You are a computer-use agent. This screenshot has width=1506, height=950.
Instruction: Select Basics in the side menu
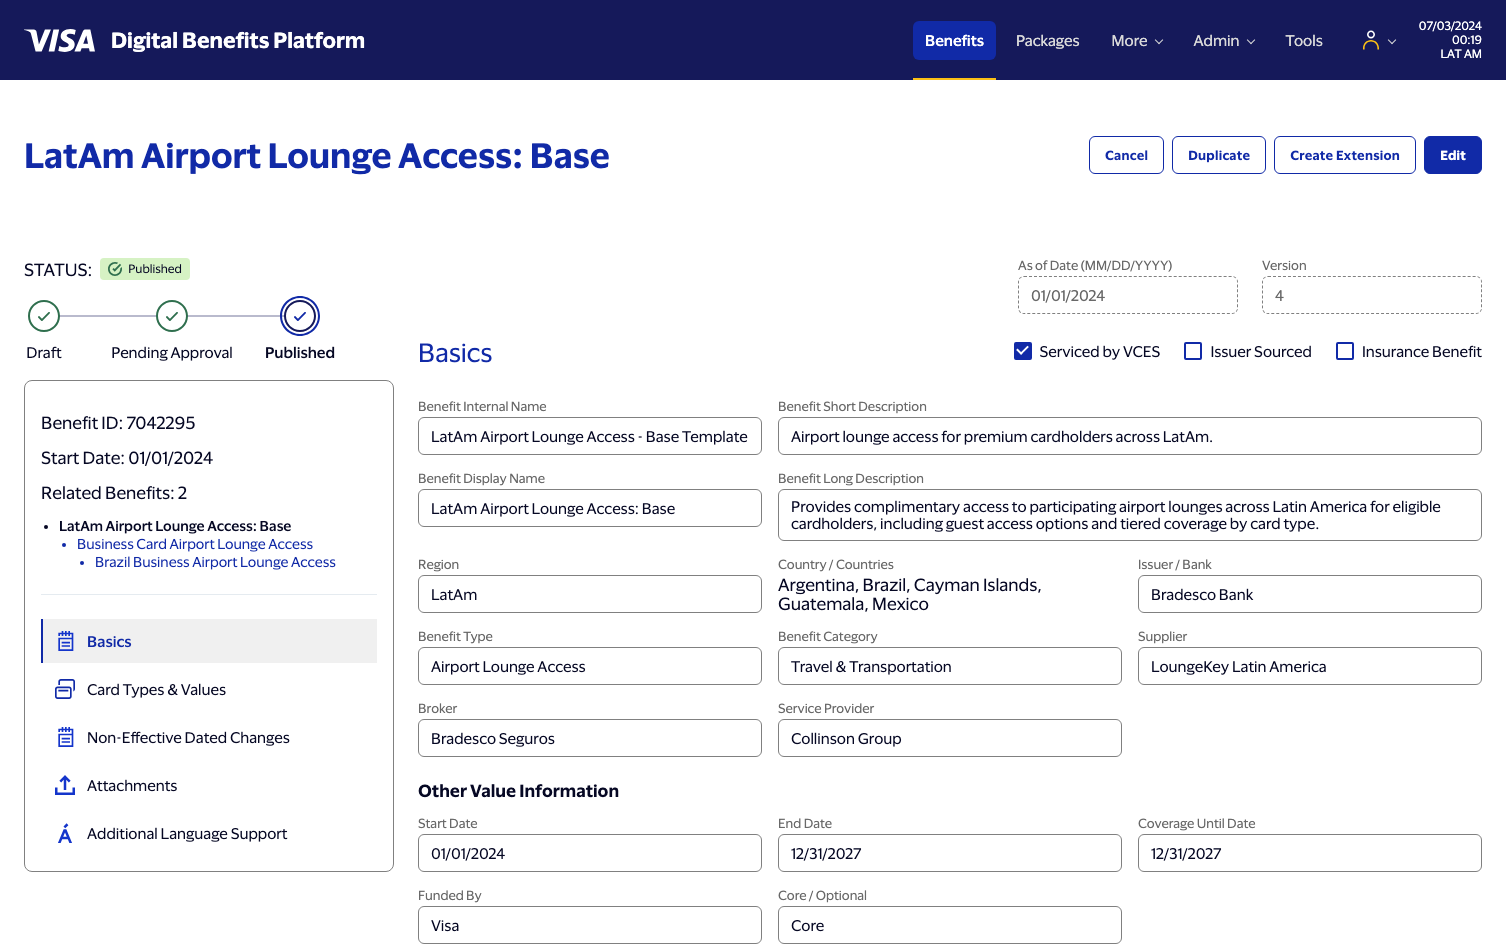pos(209,641)
